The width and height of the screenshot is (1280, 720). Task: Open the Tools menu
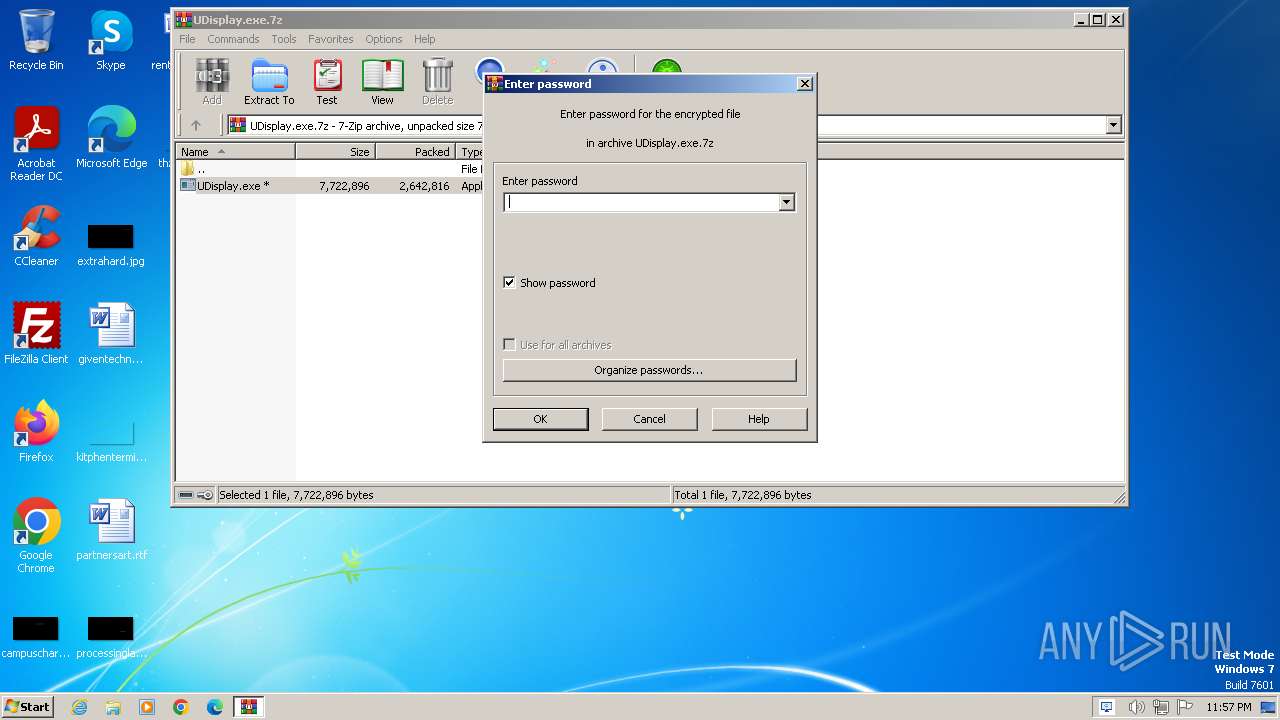tap(284, 39)
